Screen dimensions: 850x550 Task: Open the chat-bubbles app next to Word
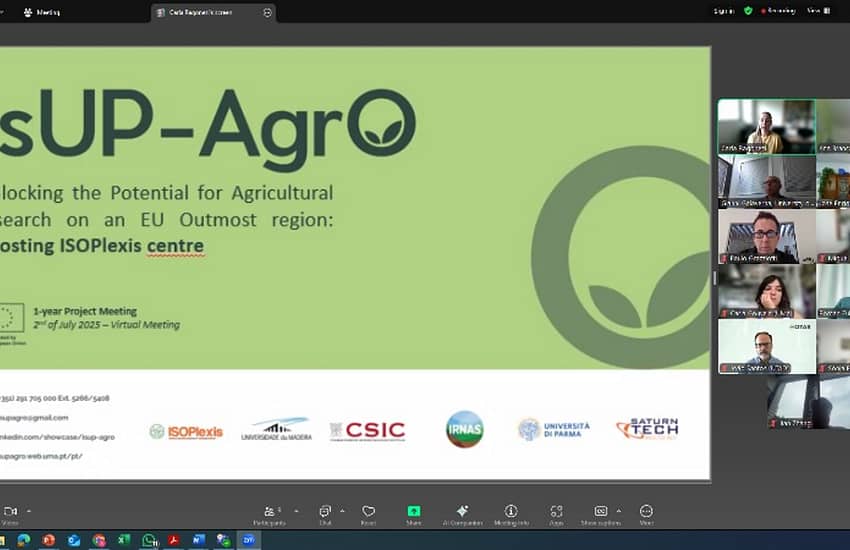click(223, 540)
